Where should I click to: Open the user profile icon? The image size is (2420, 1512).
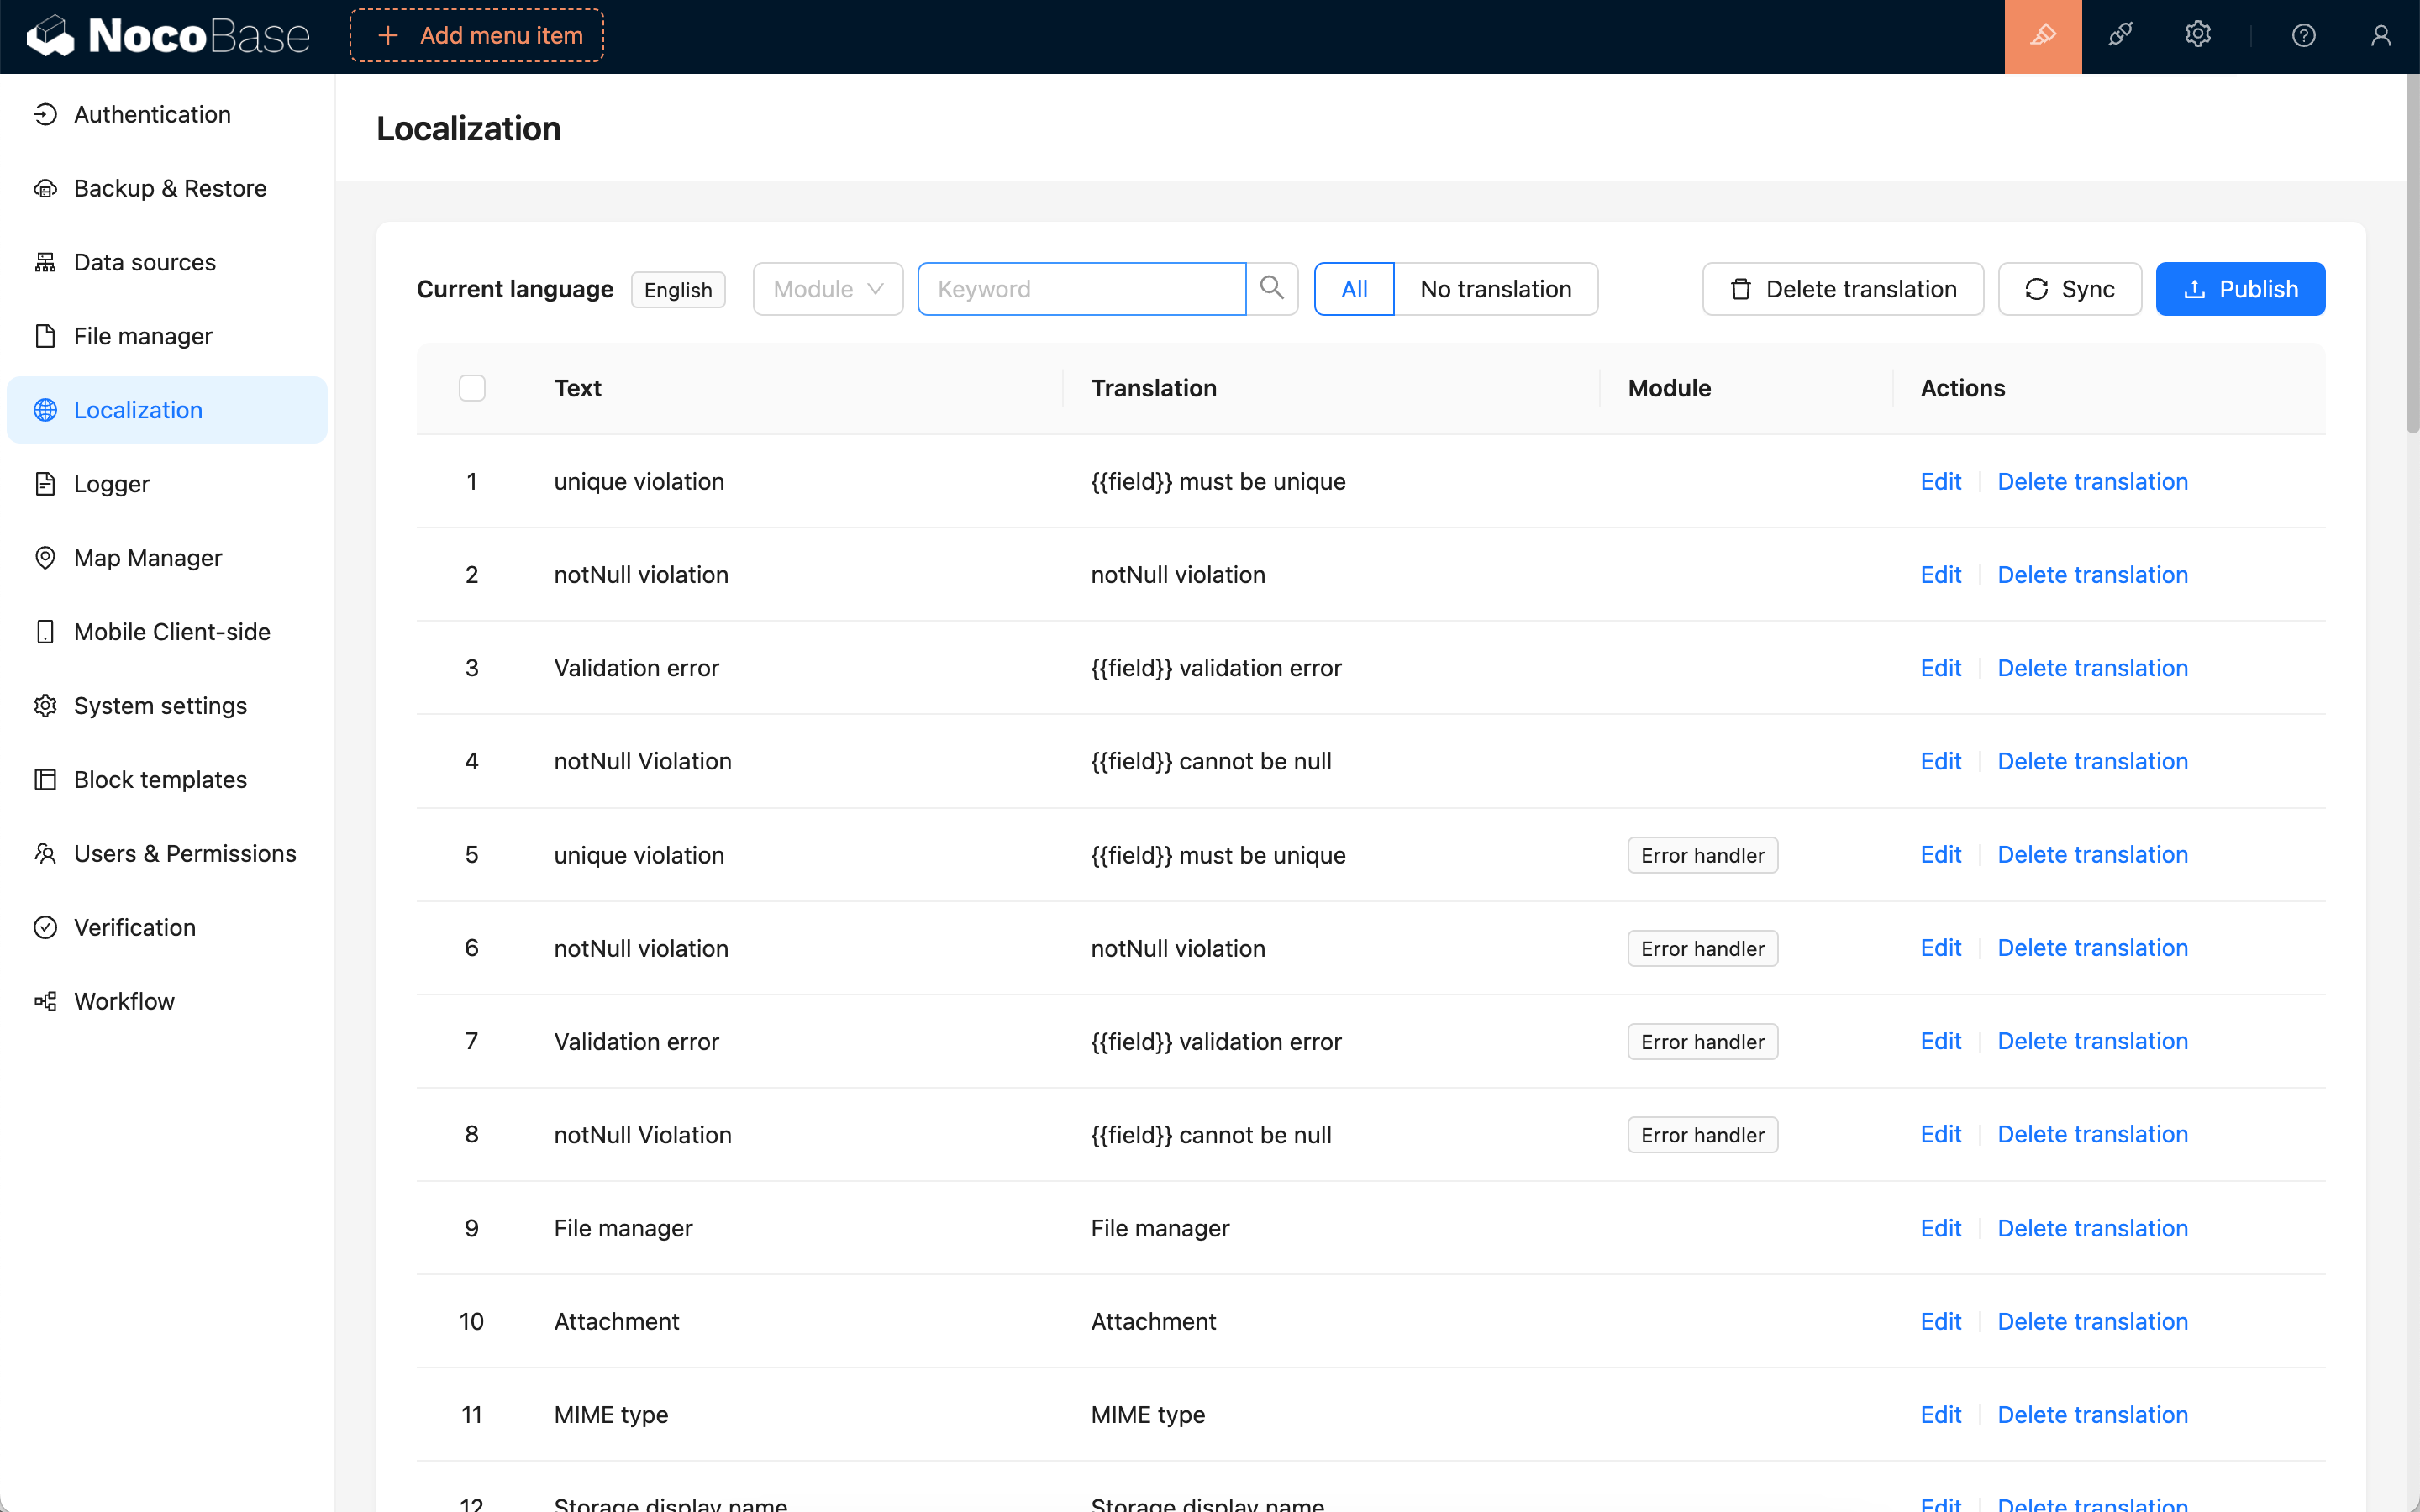[2380, 36]
